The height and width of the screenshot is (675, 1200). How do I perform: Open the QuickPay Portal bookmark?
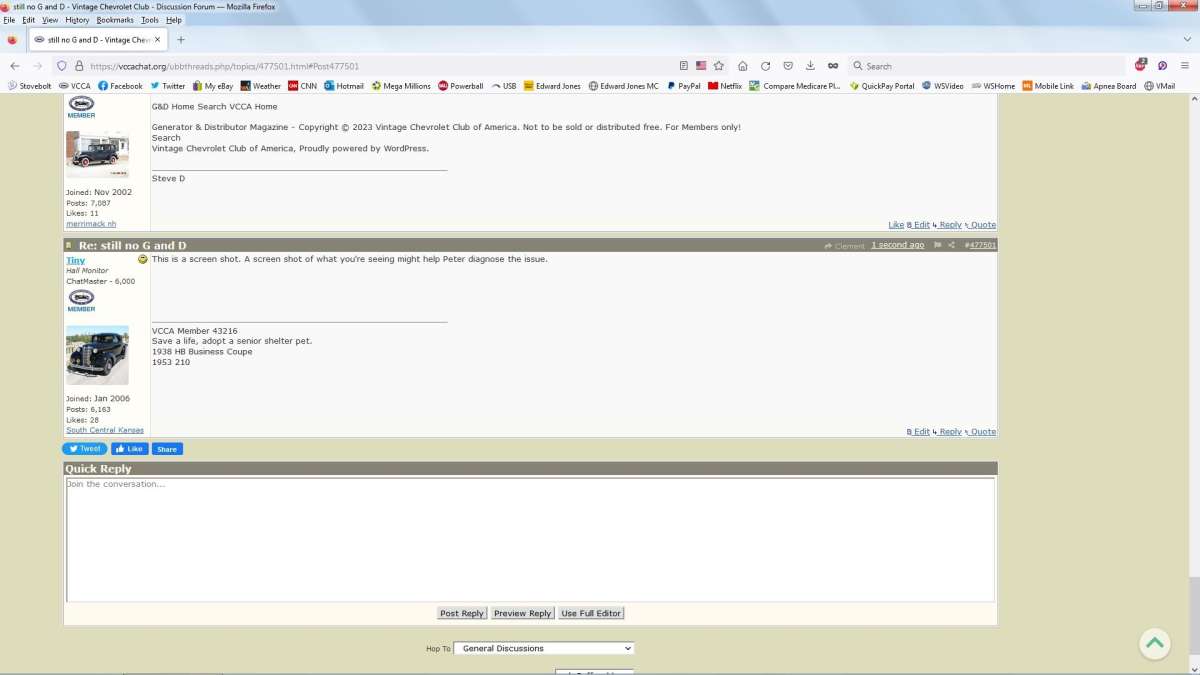point(882,86)
